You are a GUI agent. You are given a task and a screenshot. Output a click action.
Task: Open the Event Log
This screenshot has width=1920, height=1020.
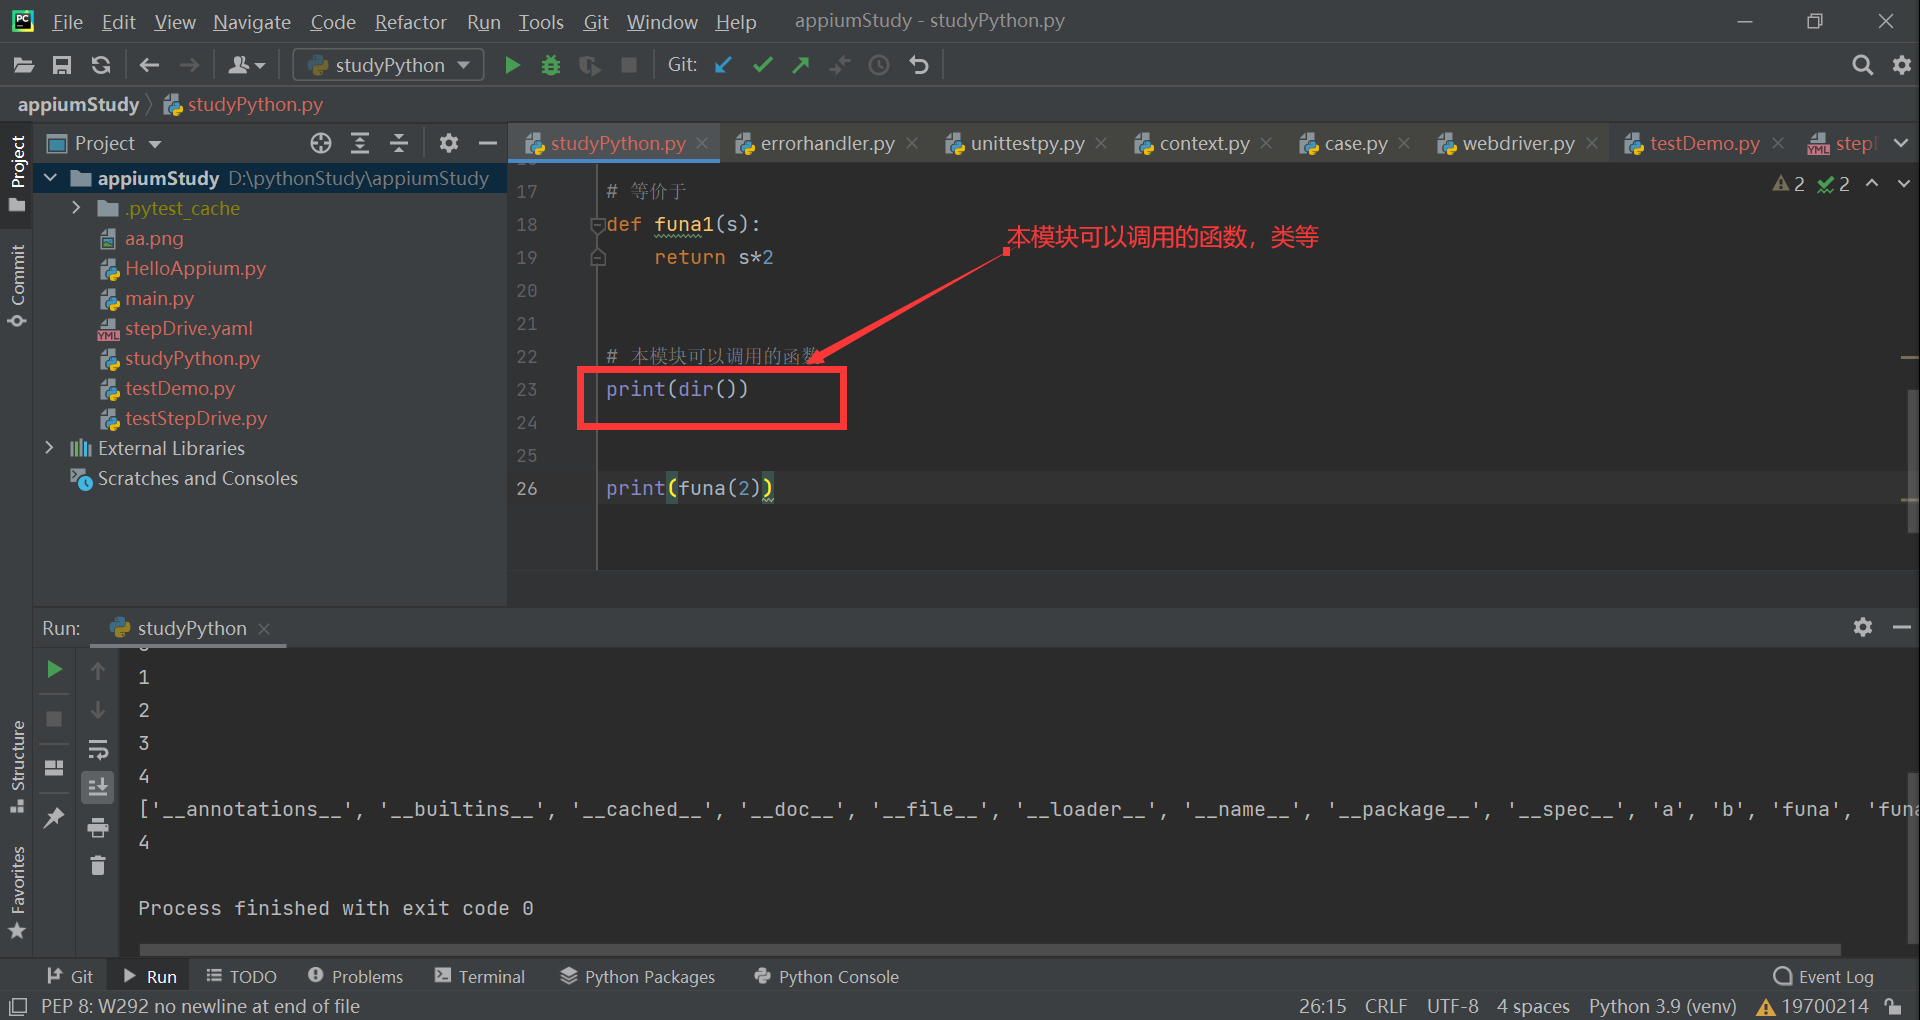click(1824, 976)
